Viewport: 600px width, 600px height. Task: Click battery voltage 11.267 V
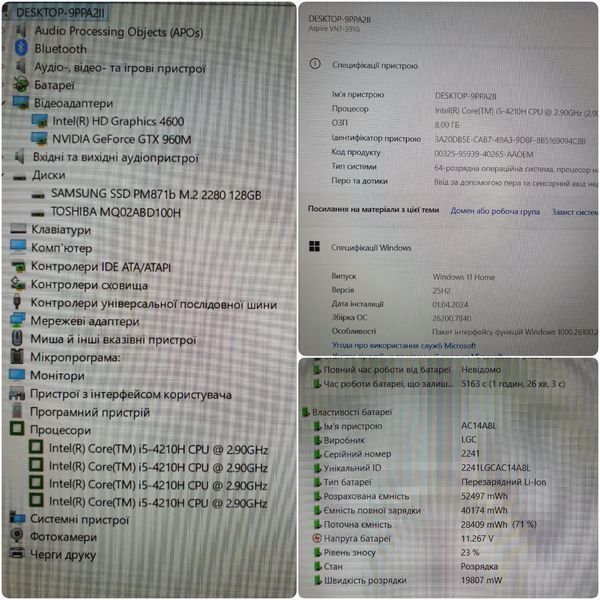(x=477, y=538)
